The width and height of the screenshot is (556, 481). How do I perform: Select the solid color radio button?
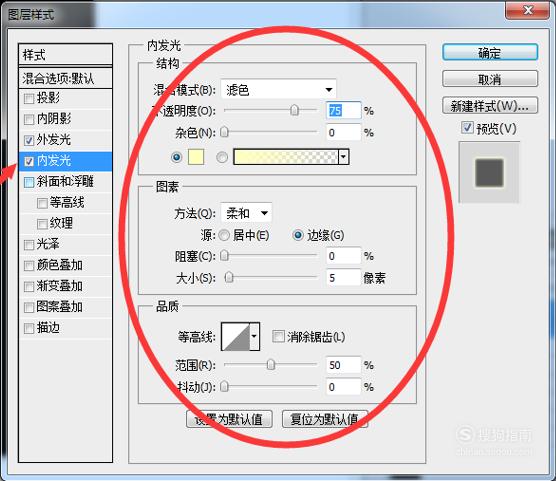[177, 157]
